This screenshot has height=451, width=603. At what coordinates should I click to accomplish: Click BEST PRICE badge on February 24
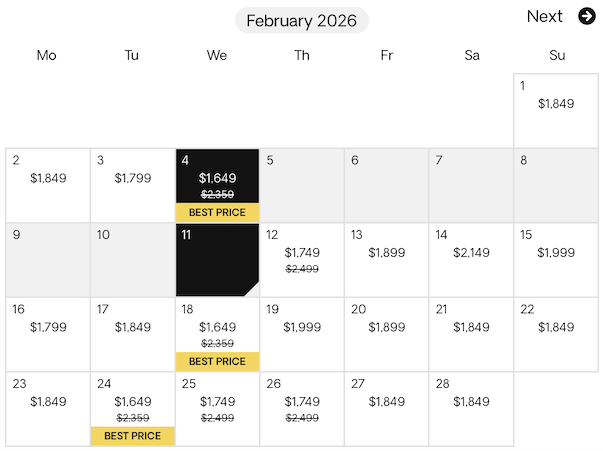(132, 436)
